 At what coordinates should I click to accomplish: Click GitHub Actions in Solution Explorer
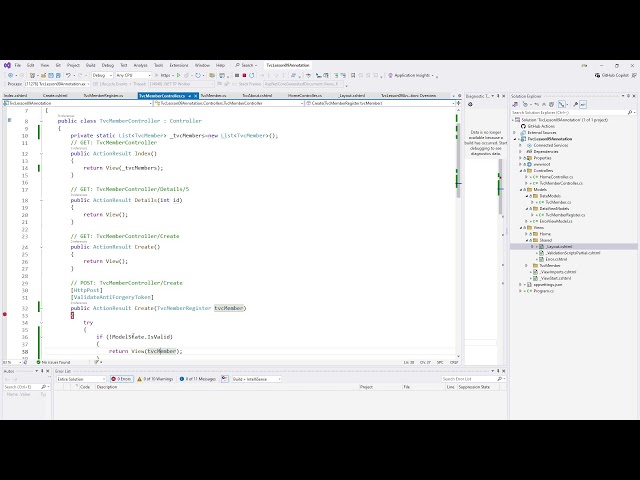(x=541, y=127)
